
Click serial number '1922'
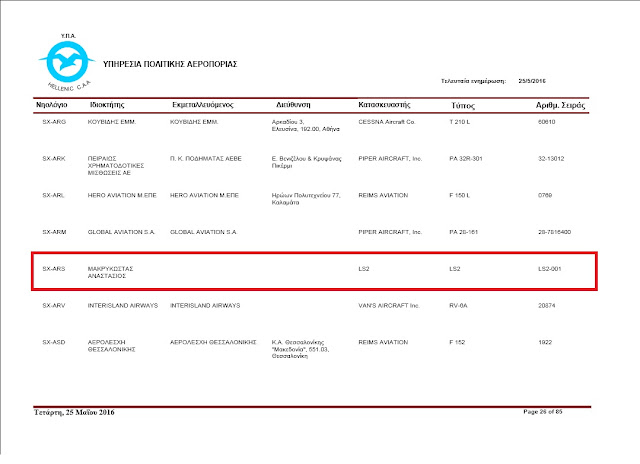click(x=545, y=342)
